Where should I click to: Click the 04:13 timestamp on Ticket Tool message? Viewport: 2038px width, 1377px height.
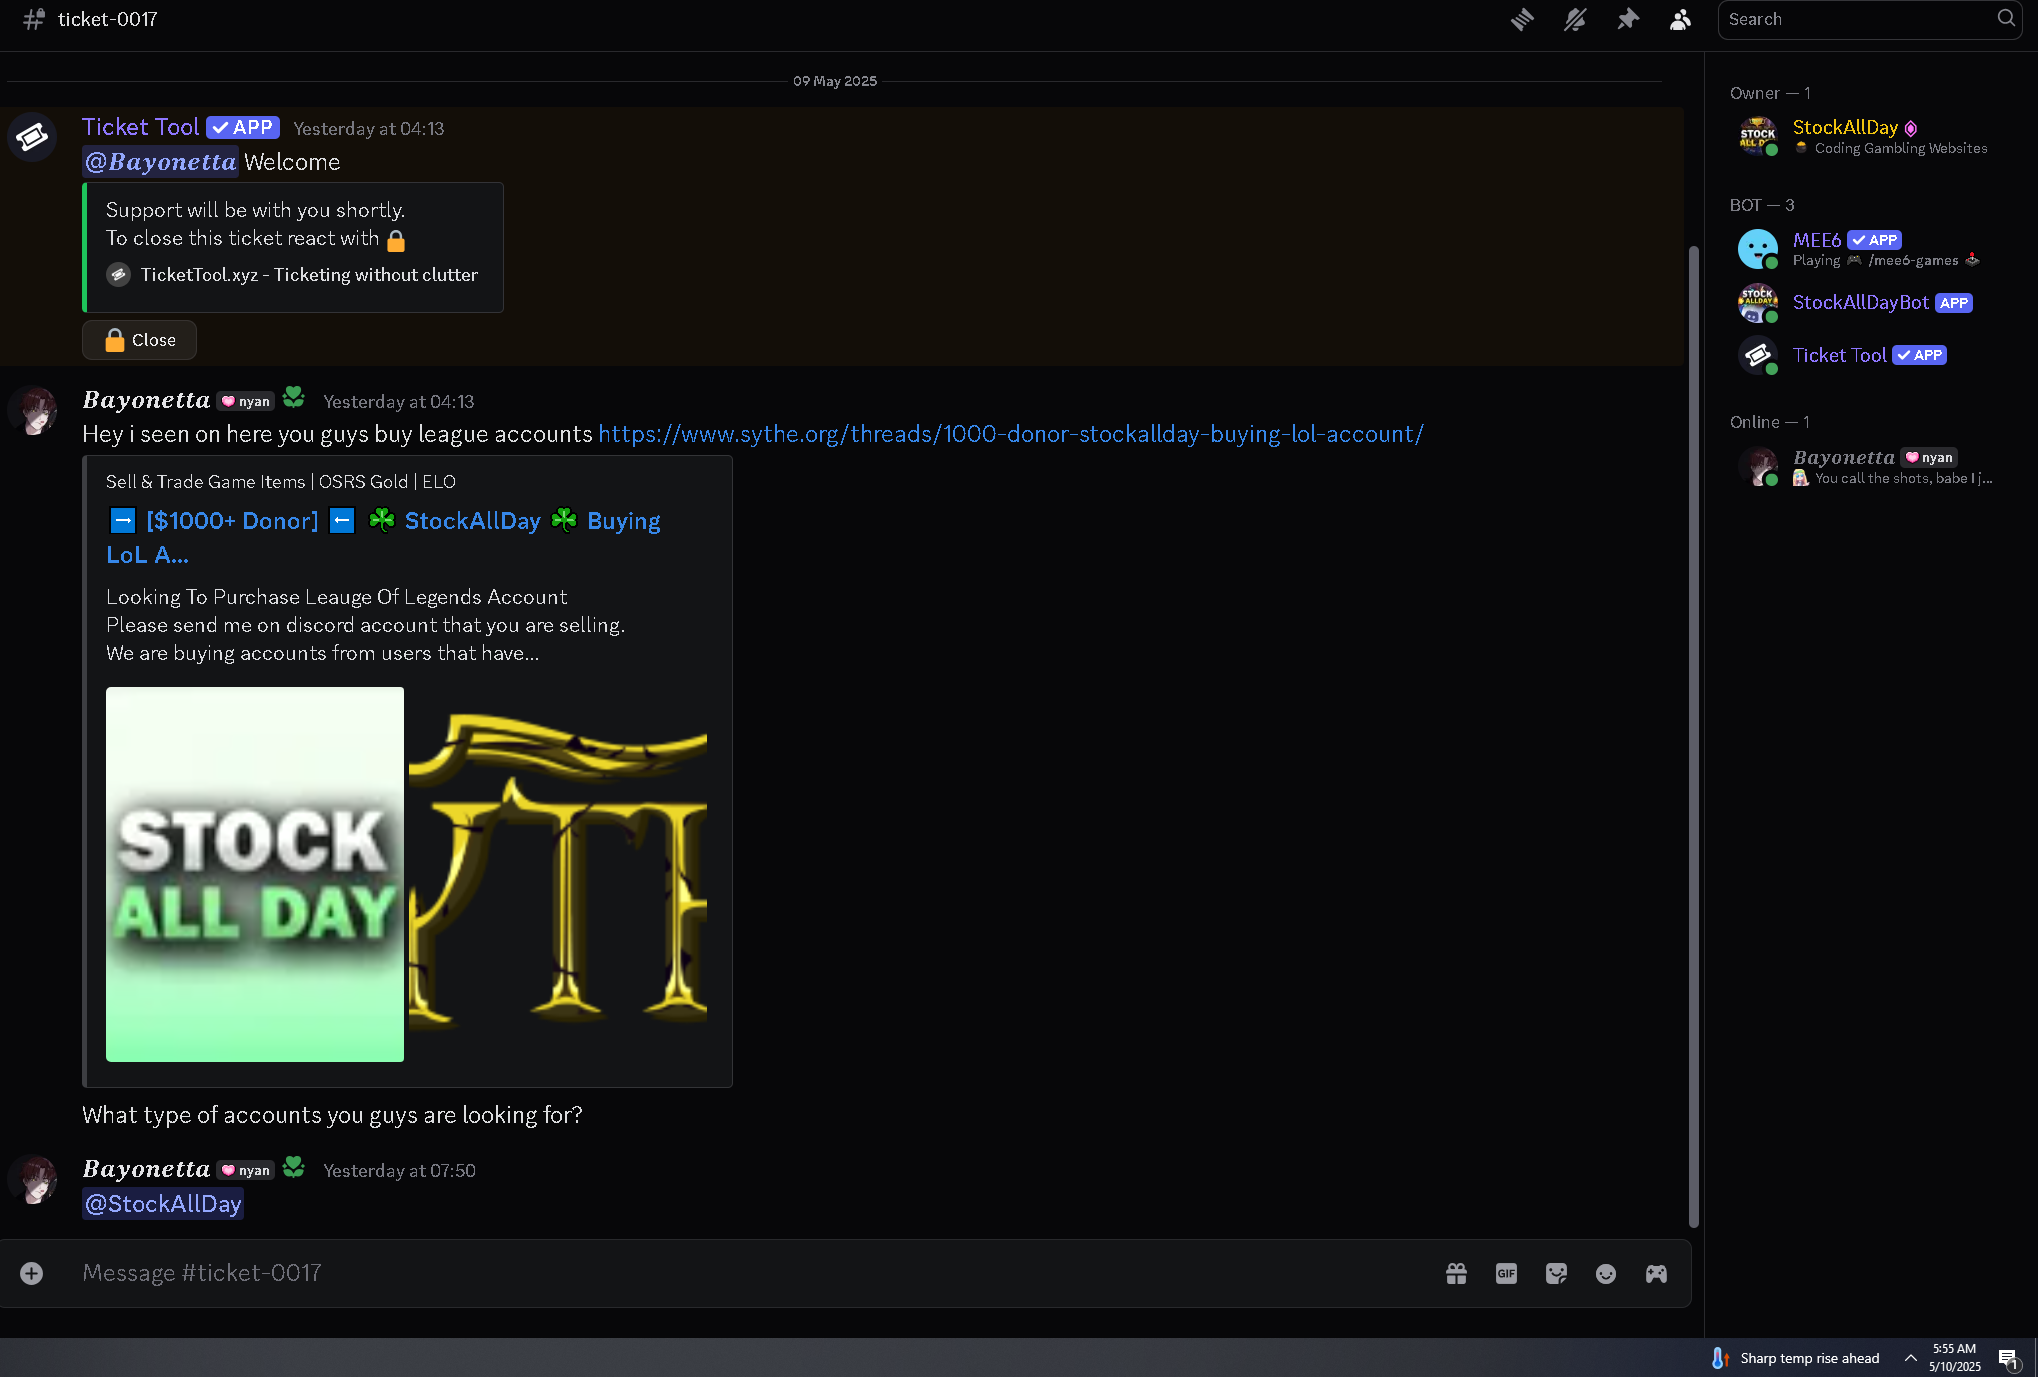[368, 129]
